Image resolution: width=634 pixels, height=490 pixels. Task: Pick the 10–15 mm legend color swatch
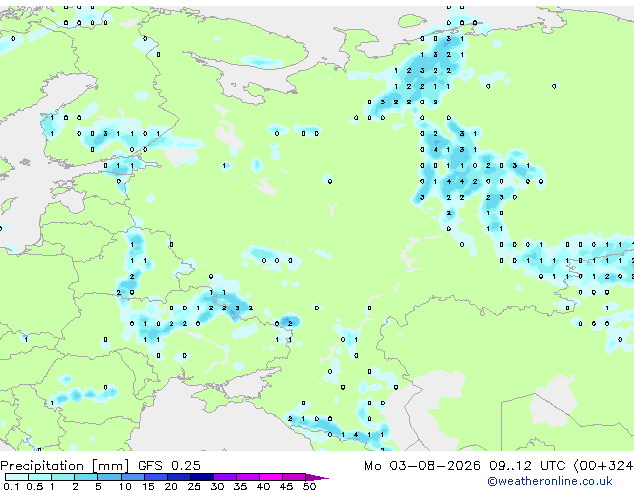point(133,477)
